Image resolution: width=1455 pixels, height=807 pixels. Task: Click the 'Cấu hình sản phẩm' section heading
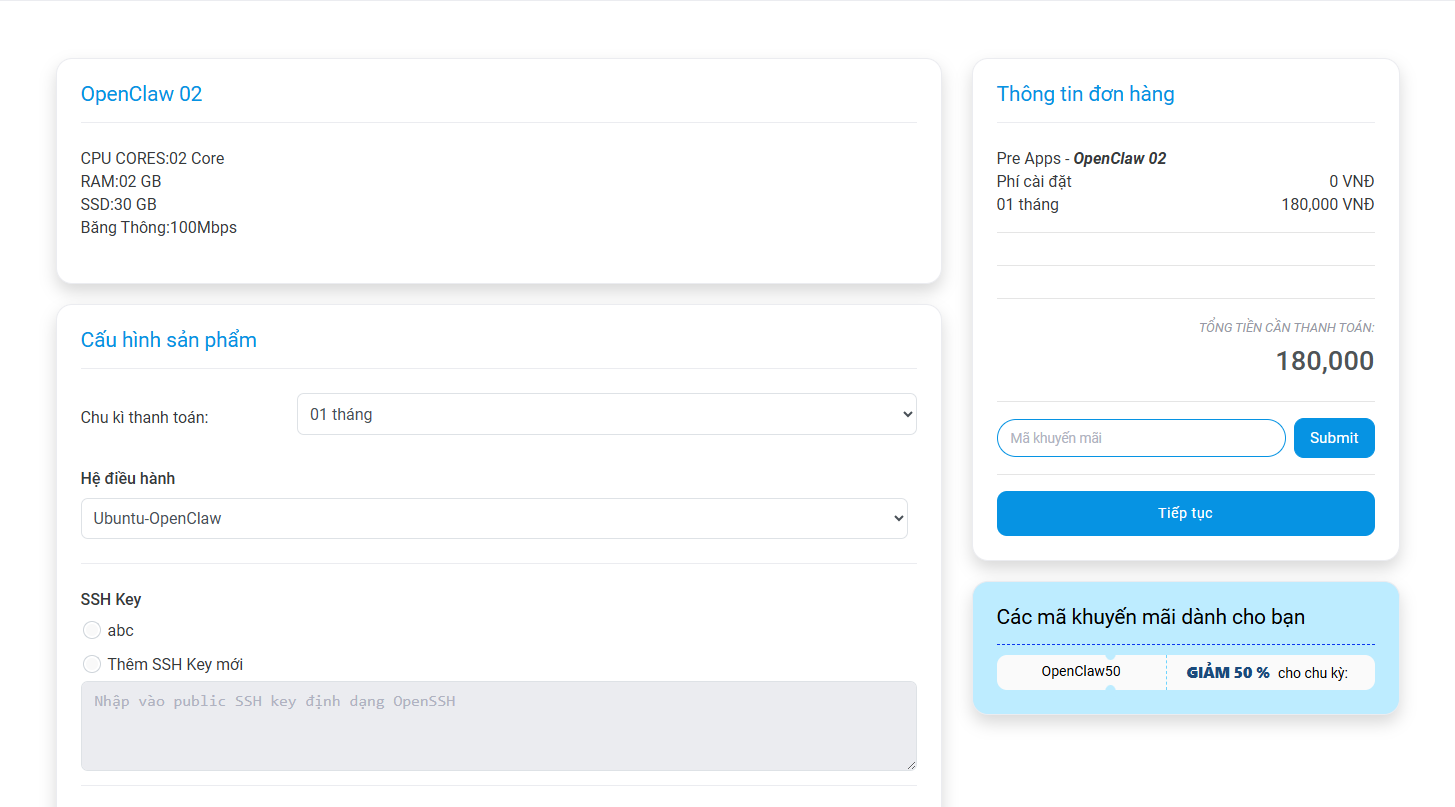coord(168,340)
